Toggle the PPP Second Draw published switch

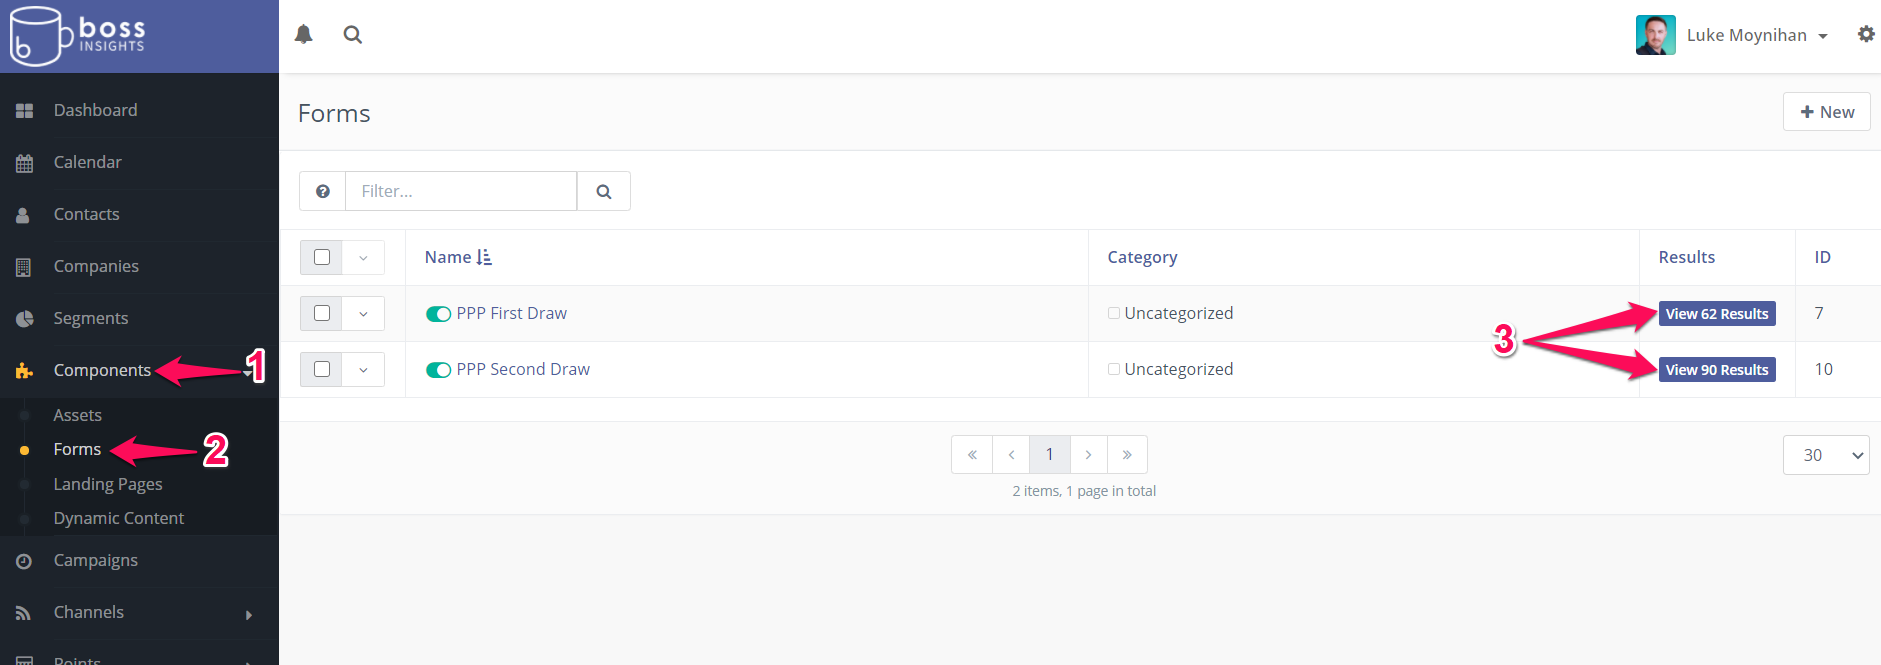pos(438,370)
